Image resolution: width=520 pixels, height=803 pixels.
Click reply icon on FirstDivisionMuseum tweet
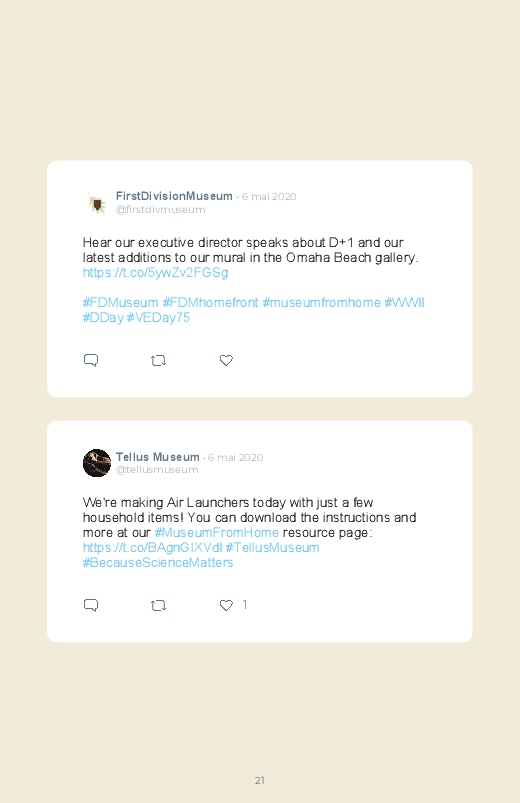point(91,361)
